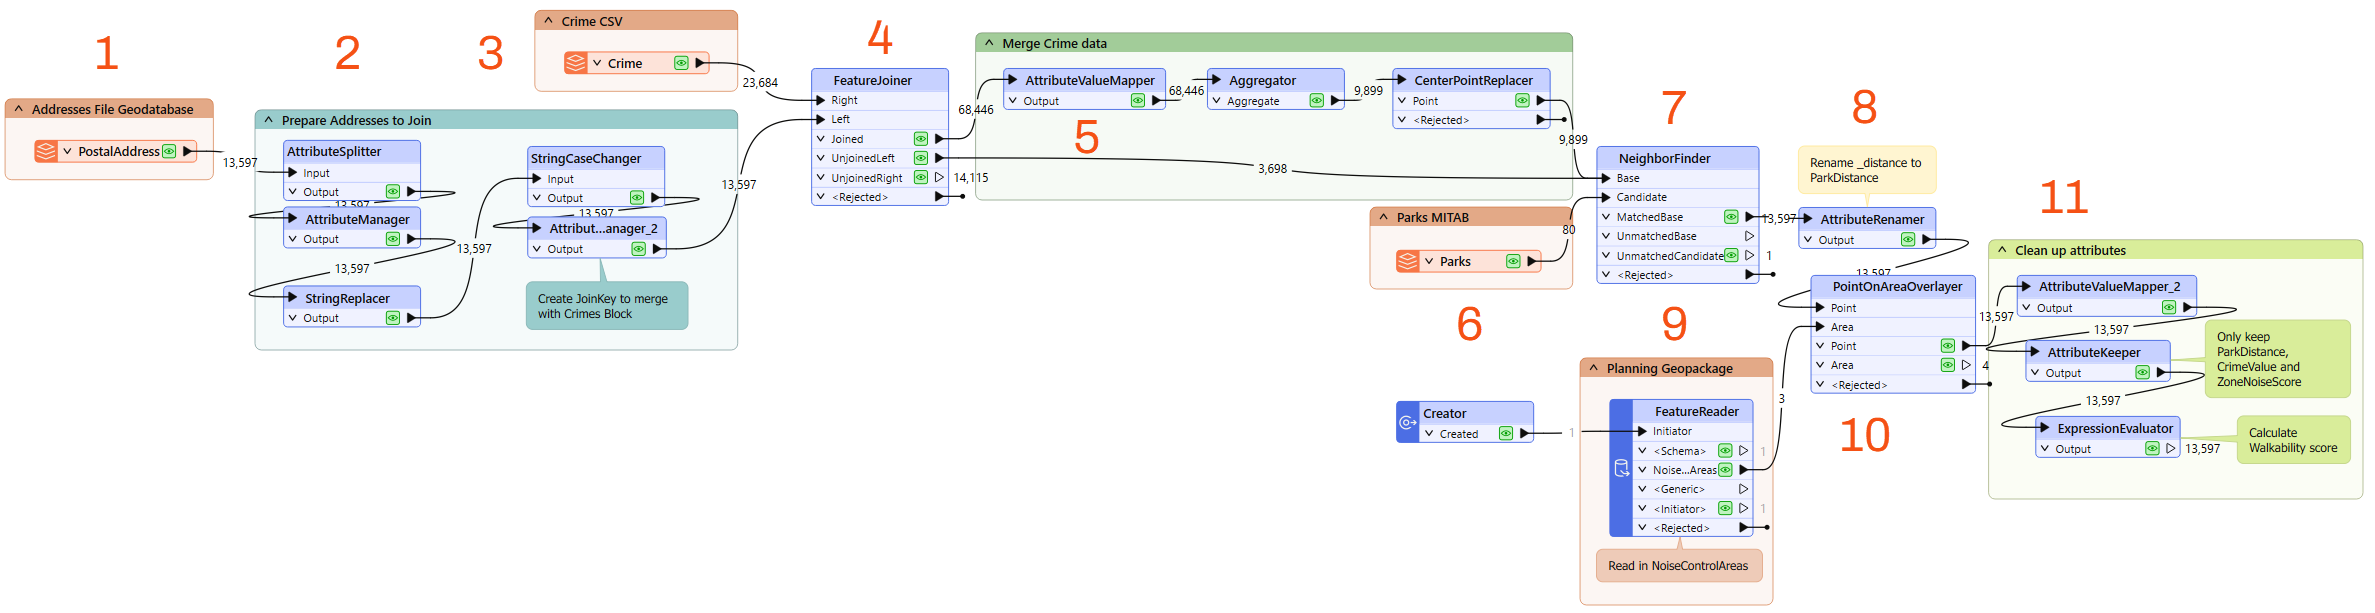Click the Crime feature type output port arrow
This screenshot has width=2375, height=613.
[700, 63]
